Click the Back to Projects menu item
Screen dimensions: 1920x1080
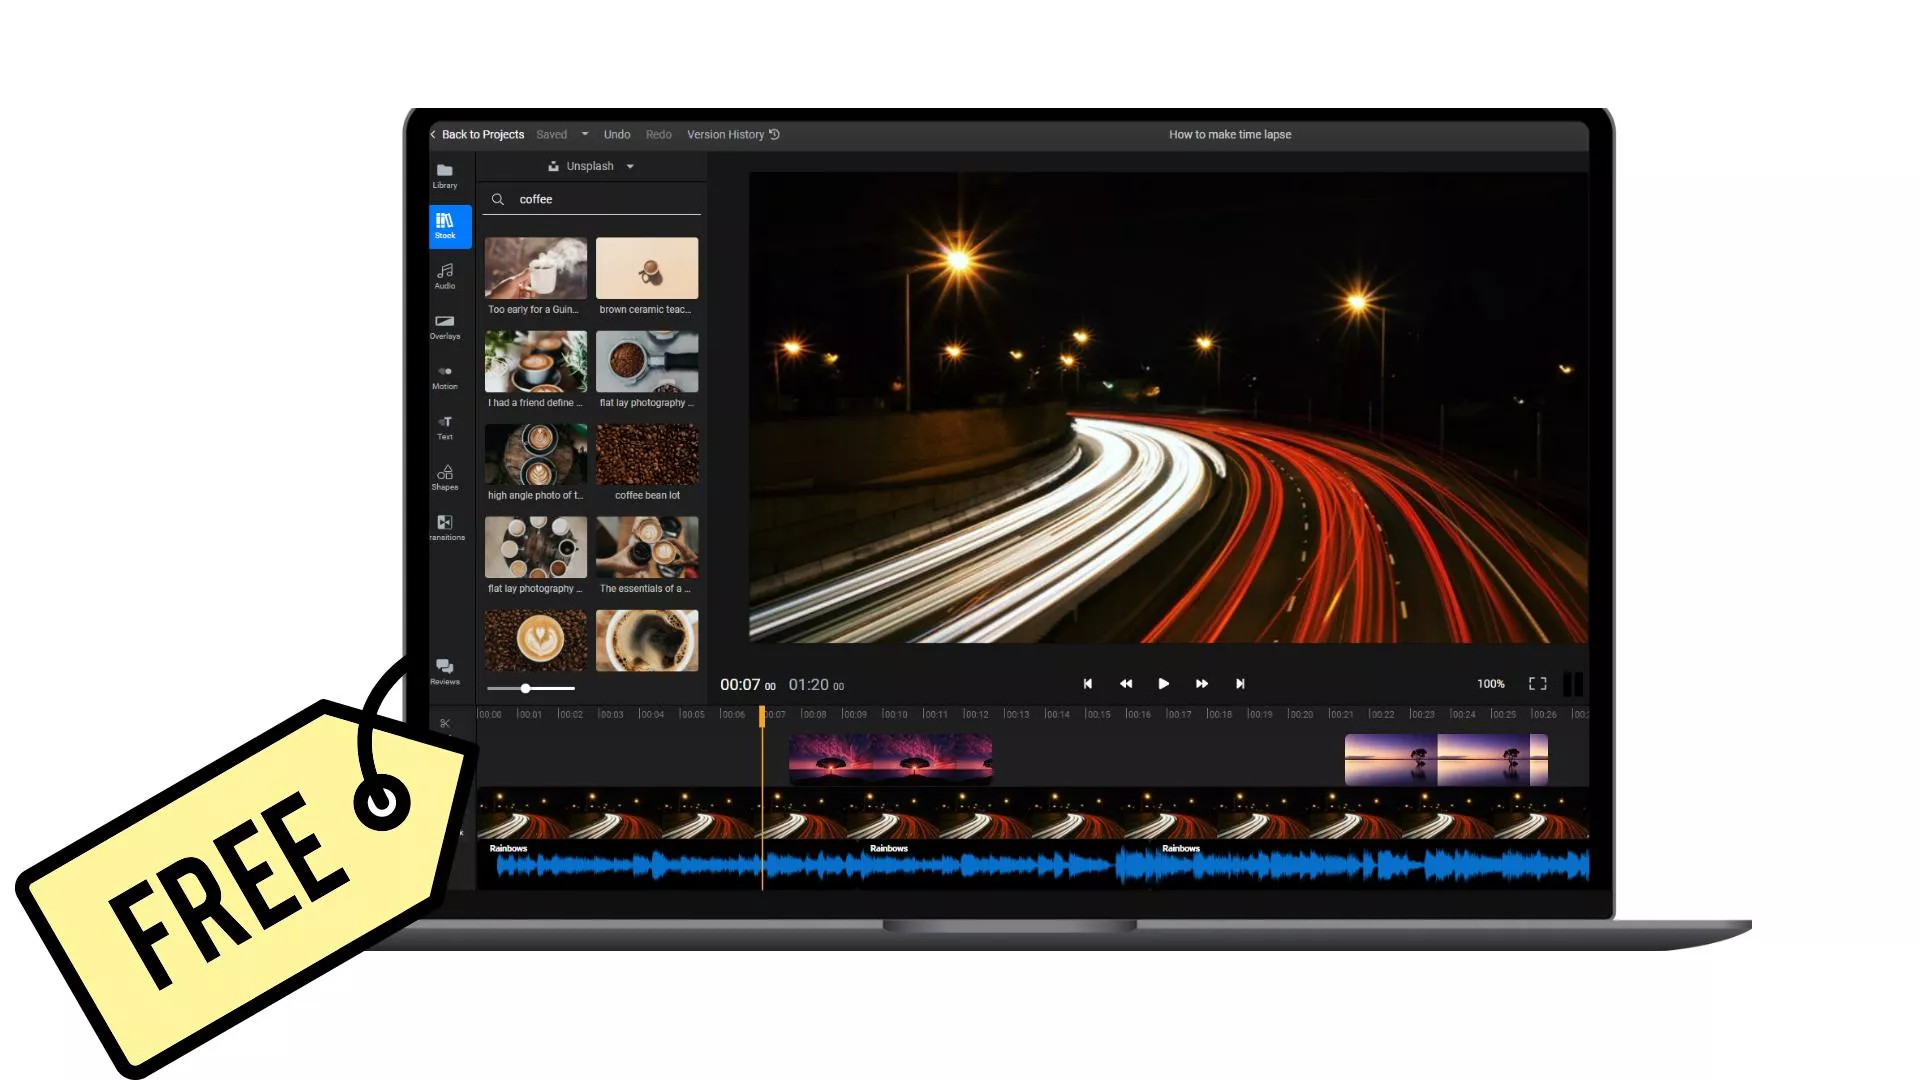tap(479, 133)
